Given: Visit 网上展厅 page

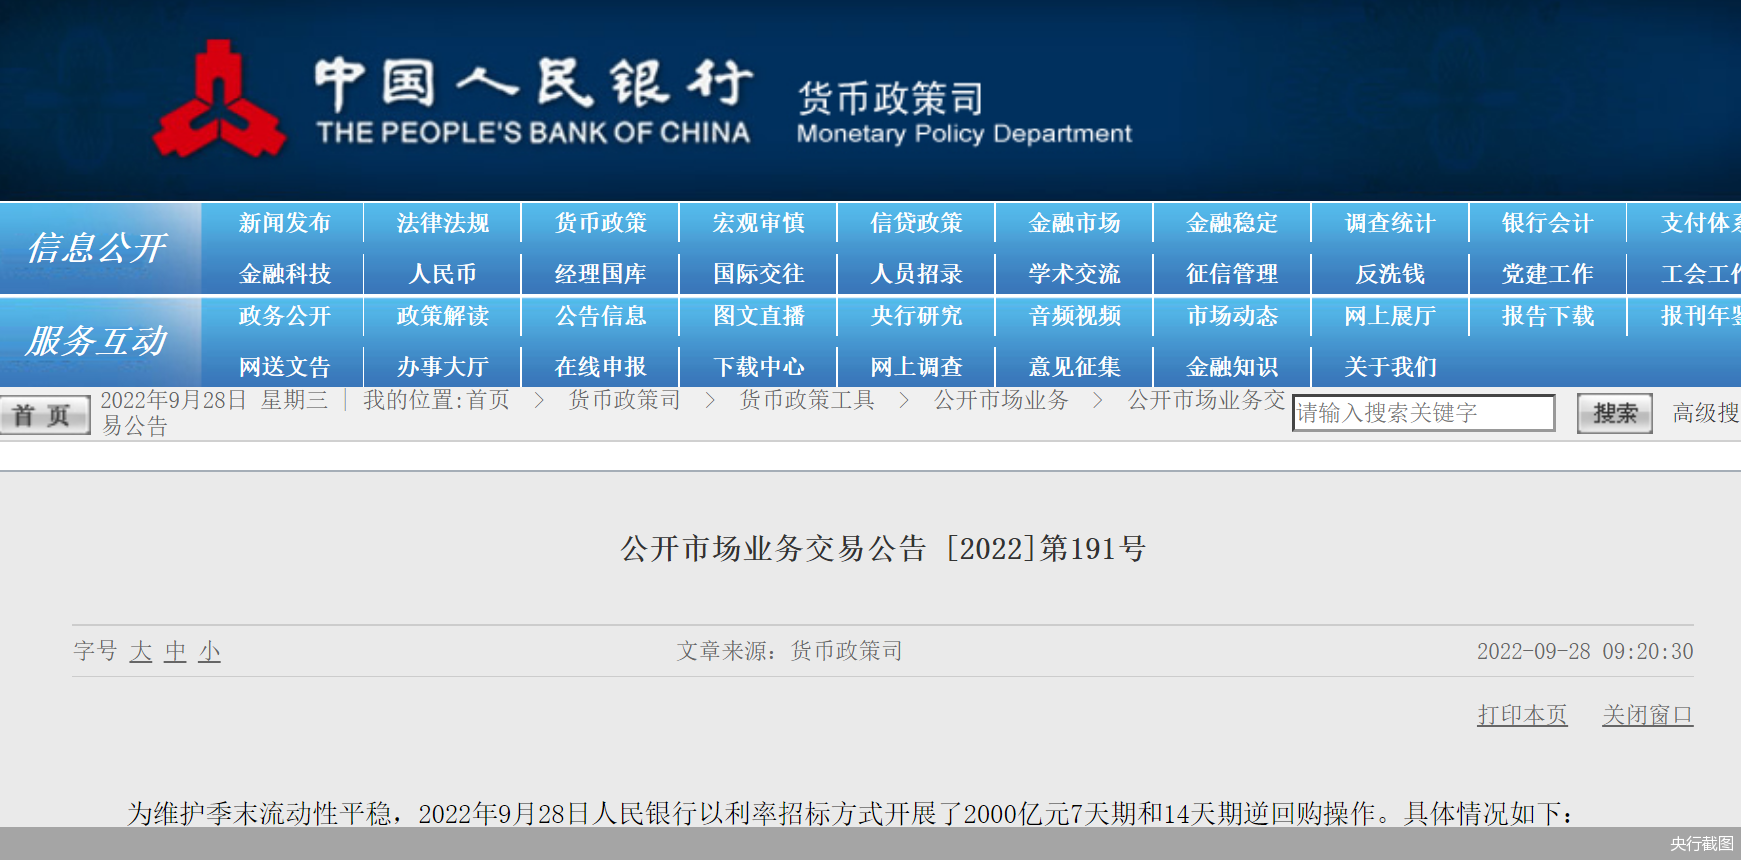Looking at the screenshot, I should pos(1390,316).
